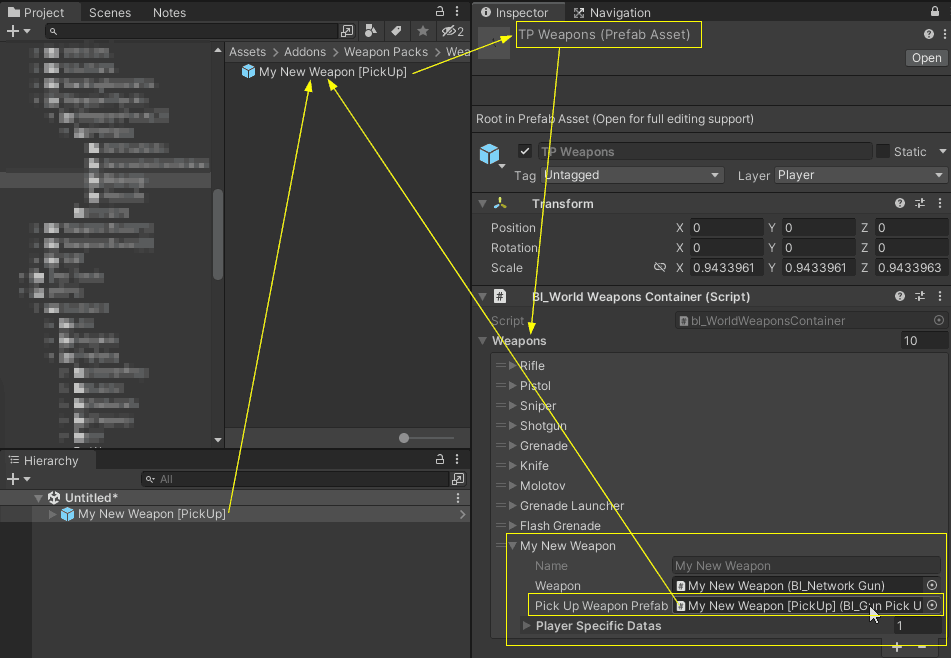Click the Search by Type filter icon
The image size is (951, 658).
pos(372,31)
